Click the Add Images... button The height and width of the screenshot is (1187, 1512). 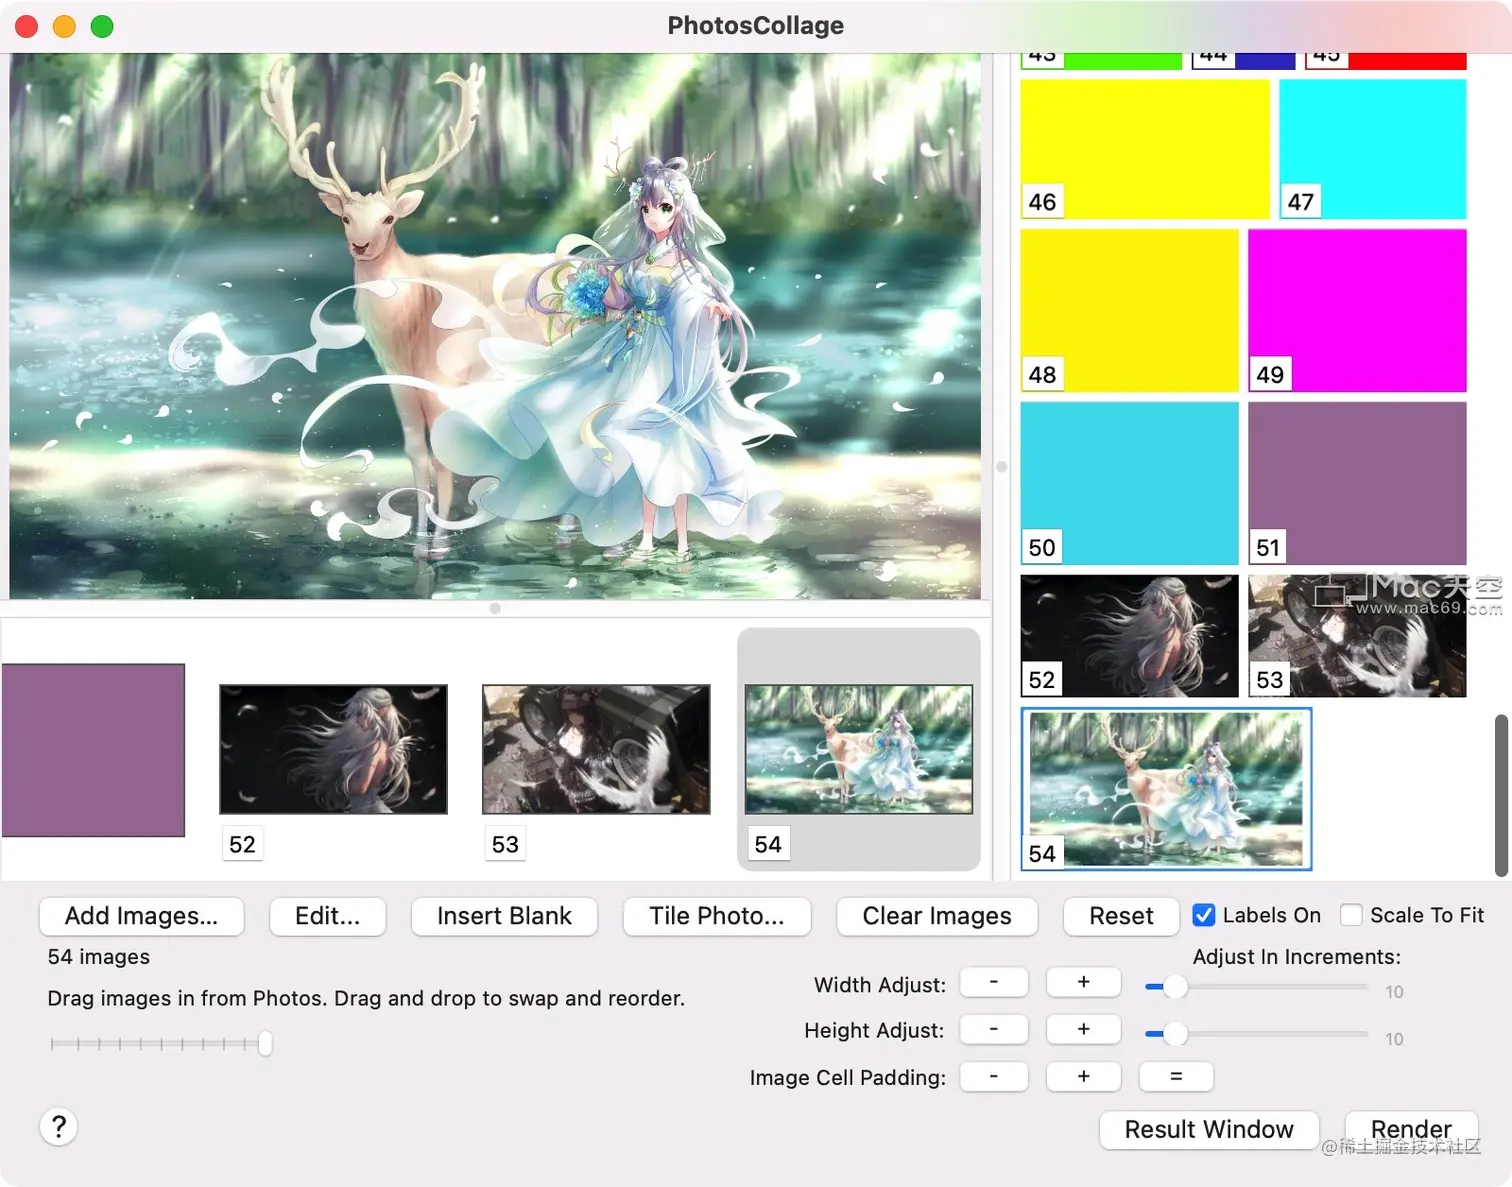coord(141,916)
